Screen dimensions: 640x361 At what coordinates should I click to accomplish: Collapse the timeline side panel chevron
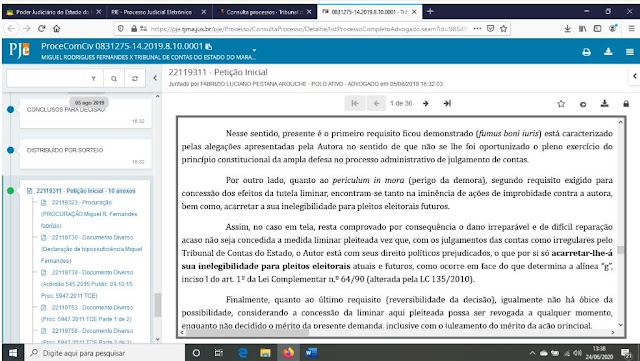(155, 78)
